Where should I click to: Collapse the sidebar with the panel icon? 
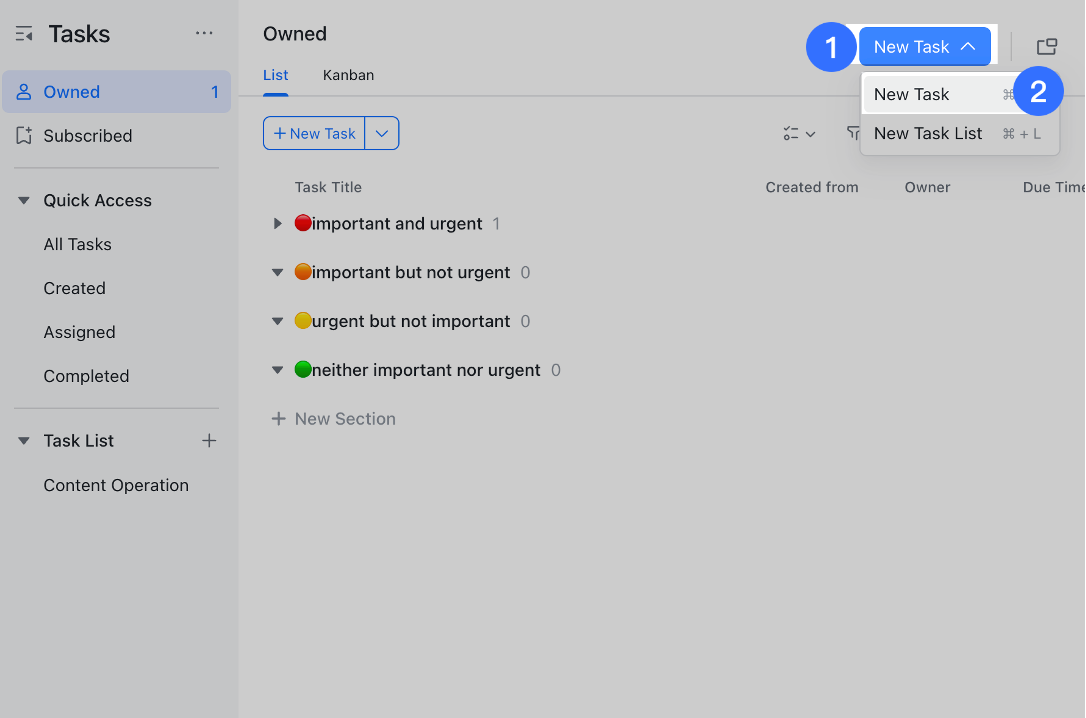point(24,33)
